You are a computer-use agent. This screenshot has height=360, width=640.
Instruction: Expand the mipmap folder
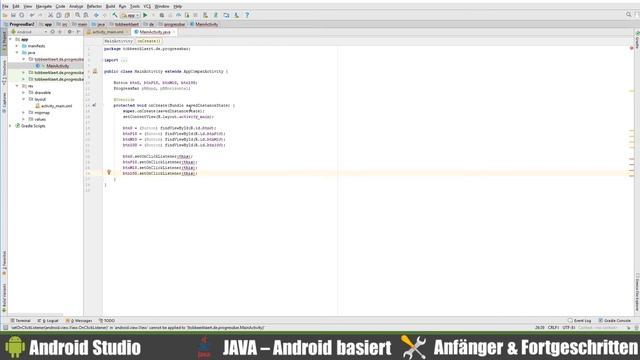click(24, 112)
